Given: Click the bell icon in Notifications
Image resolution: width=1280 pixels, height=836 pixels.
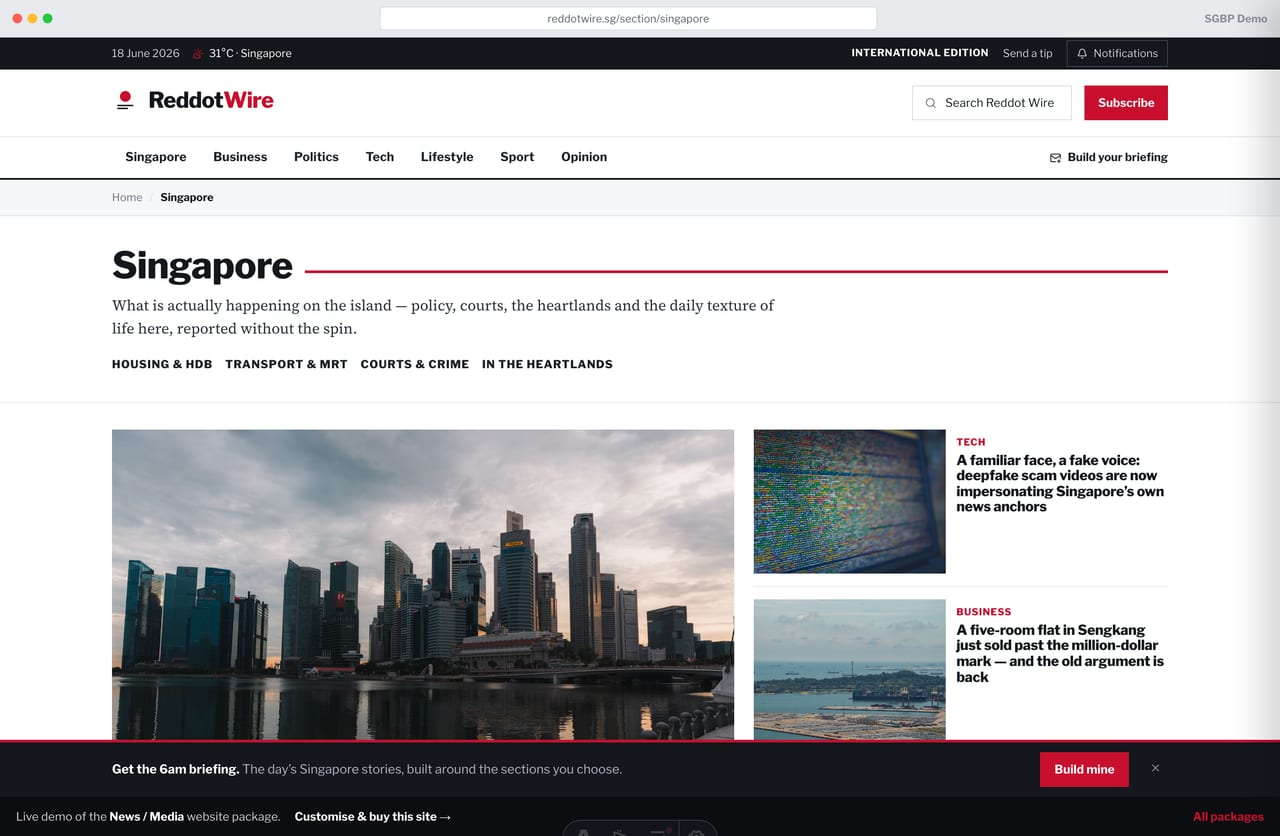Looking at the screenshot, I should coord(1082,54).
